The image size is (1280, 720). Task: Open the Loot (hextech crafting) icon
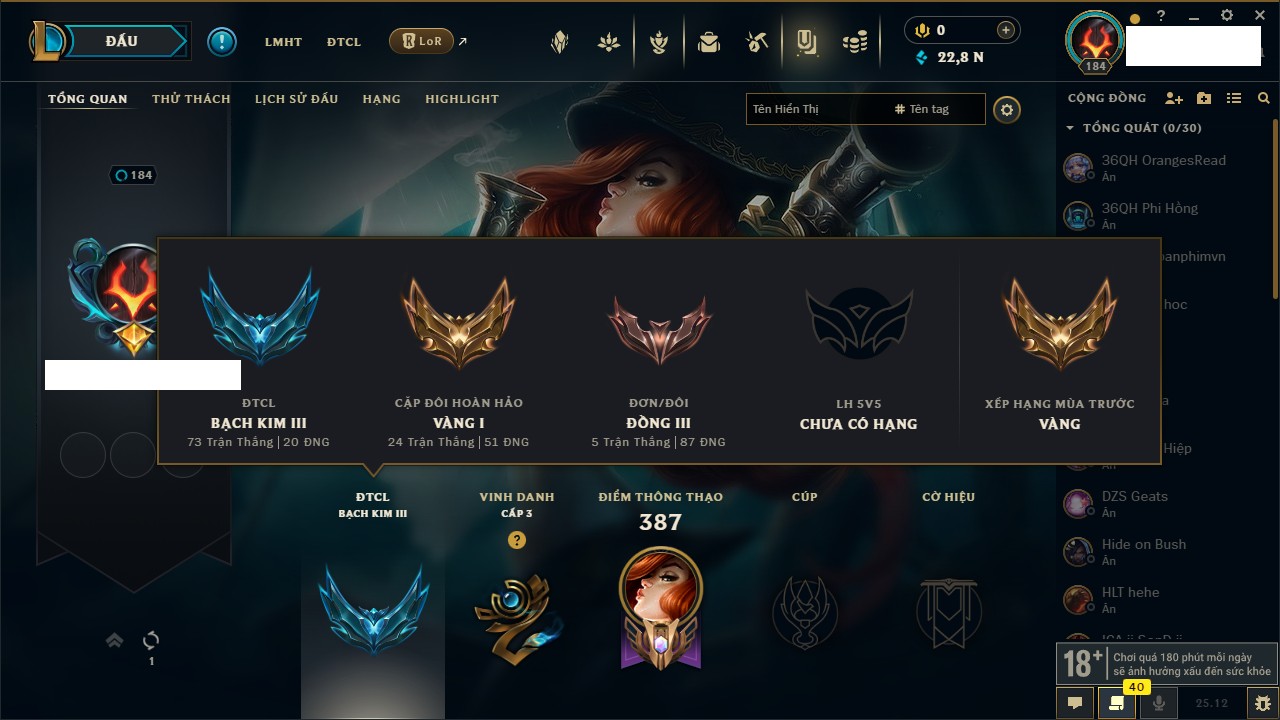[757, 42]
